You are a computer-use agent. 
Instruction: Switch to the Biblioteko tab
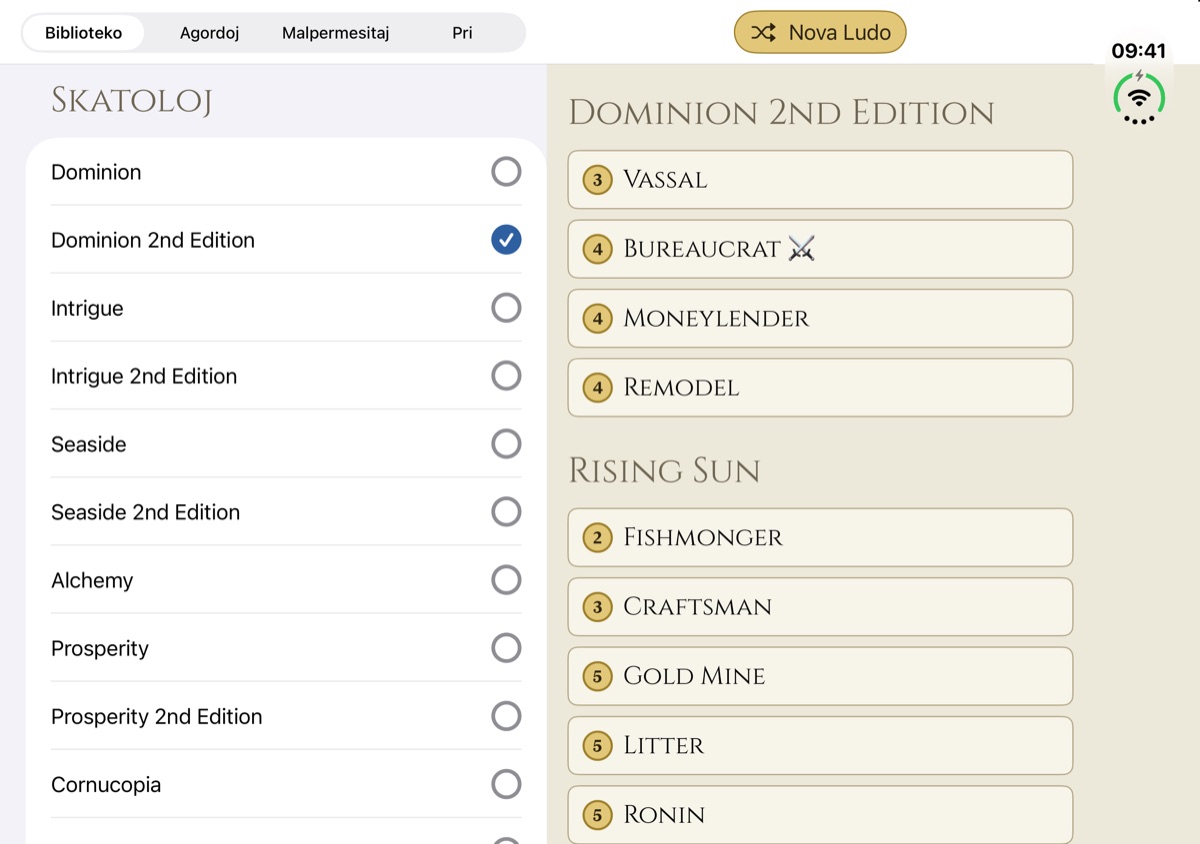click(83, 33)
